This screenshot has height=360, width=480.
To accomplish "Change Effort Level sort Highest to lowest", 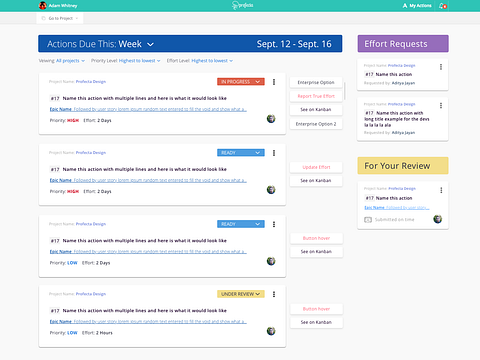I will point(212,61).
